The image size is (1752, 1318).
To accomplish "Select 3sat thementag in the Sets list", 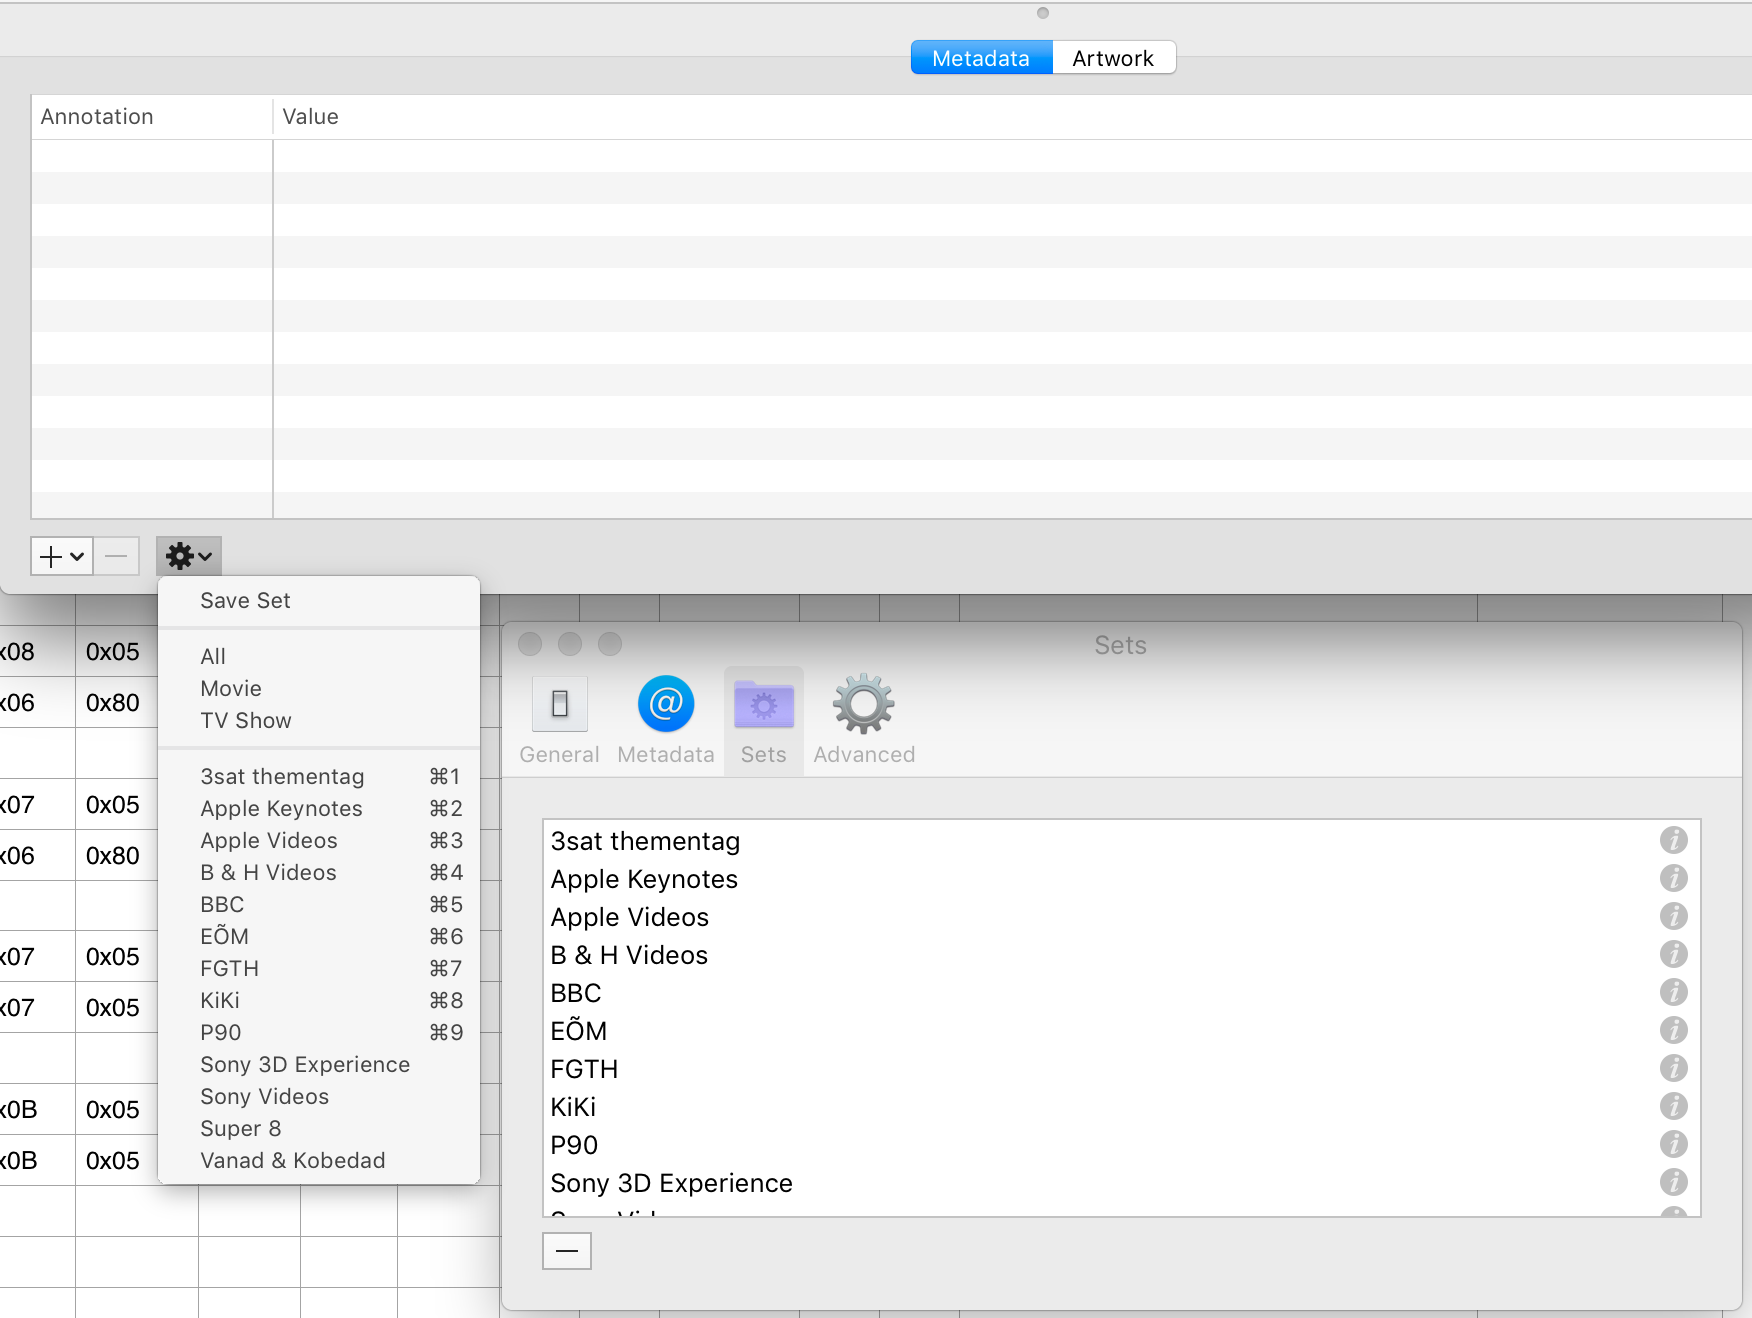I will pos(1121,841).
